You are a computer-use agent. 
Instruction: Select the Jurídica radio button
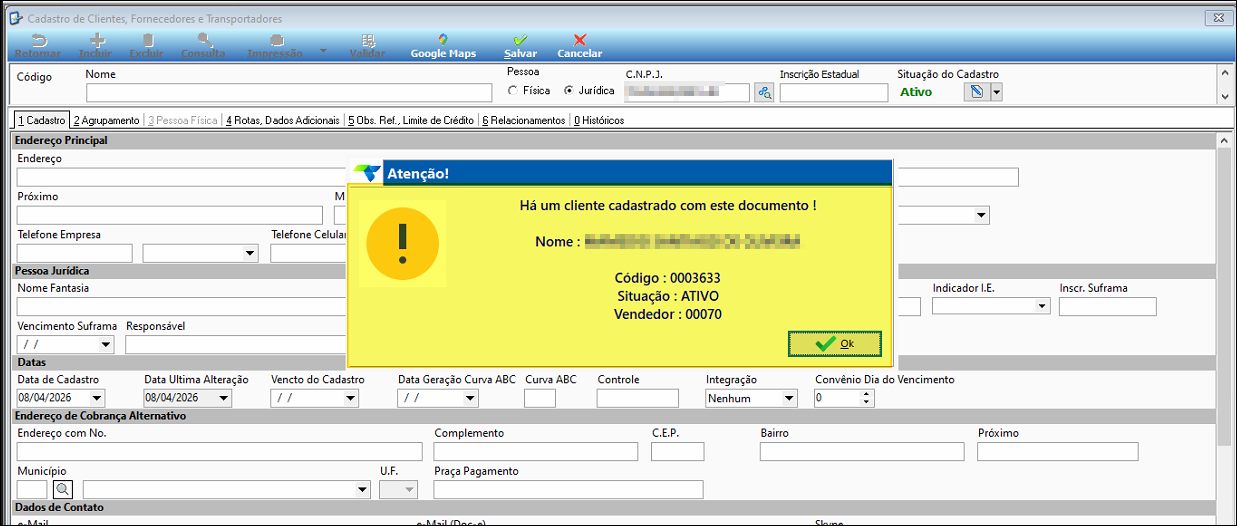click(569, 91)
